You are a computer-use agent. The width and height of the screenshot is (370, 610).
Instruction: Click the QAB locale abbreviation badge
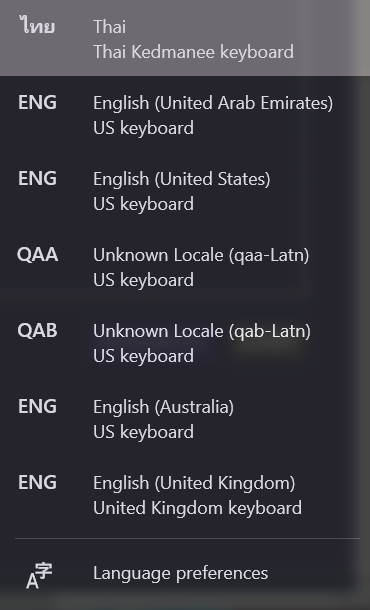tap(37, 331)
